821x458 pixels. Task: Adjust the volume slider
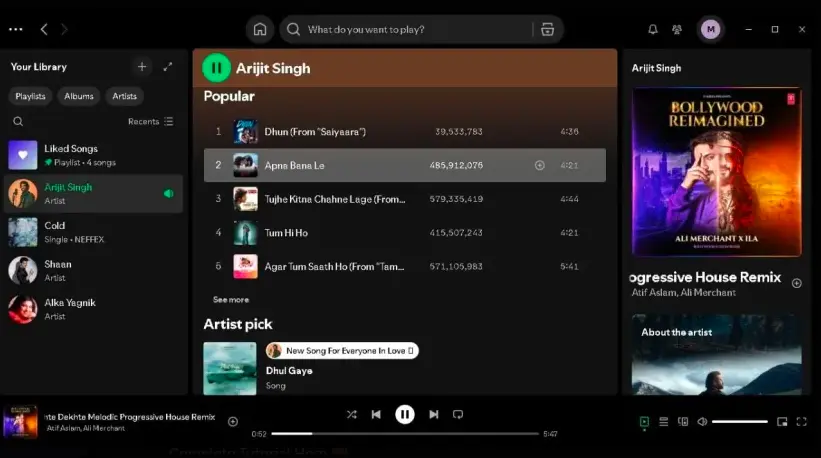(x=739, y=422)
